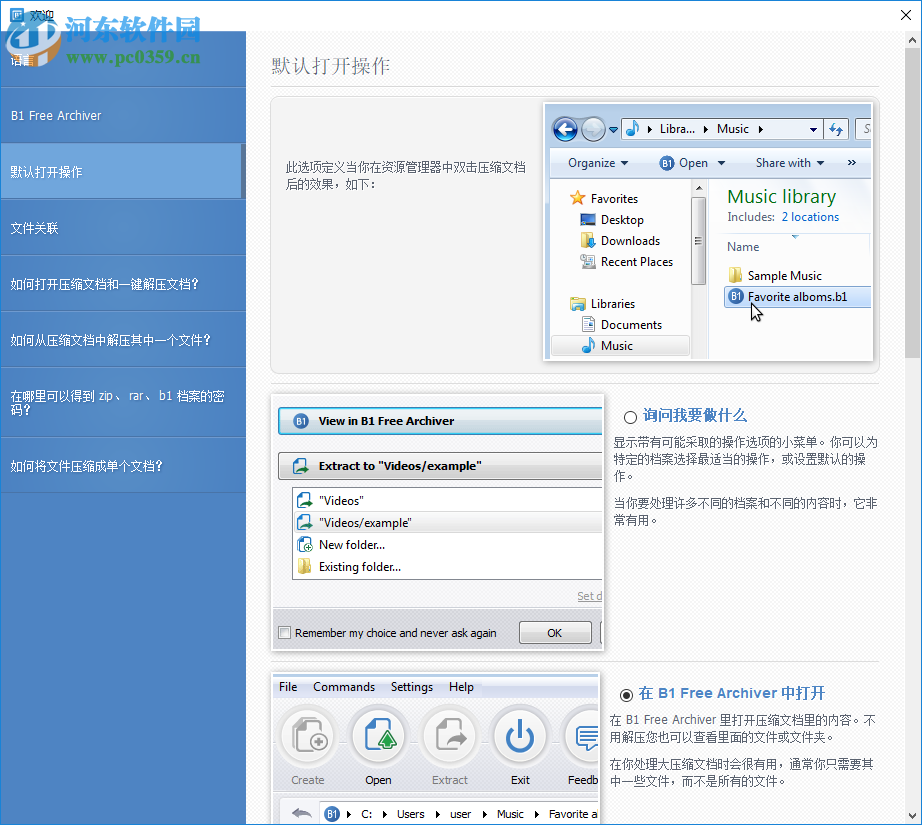This screenshot has width=922, height=825.
Task: Click the New folder icon in extraction list
Action: pyautogui.click(x=306, y=544)
